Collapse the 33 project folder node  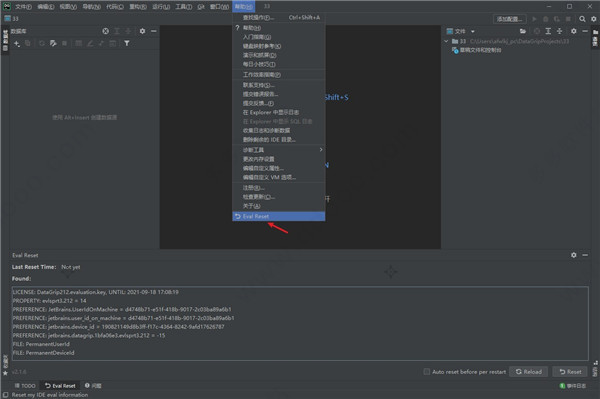[x=446, y=41]
